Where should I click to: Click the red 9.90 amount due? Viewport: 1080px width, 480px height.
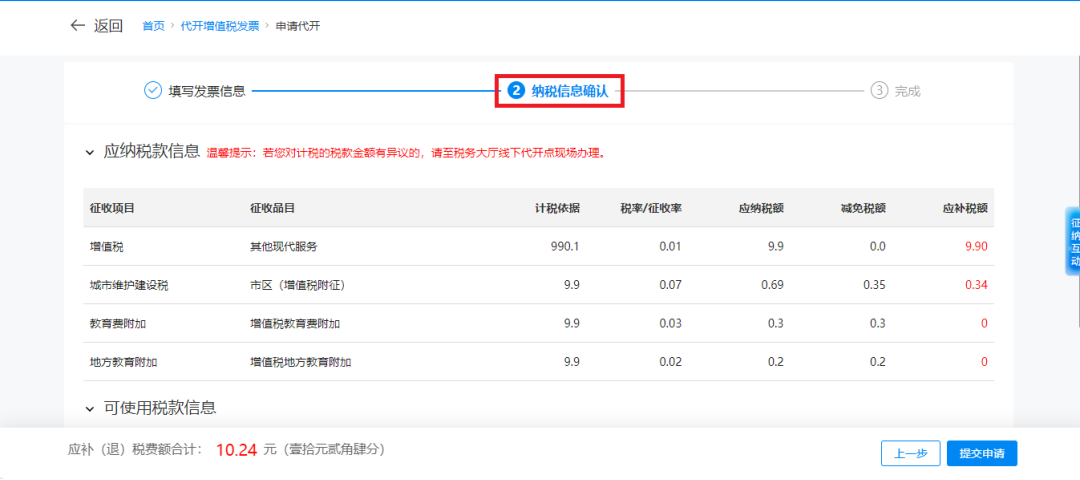click(977, 247)
